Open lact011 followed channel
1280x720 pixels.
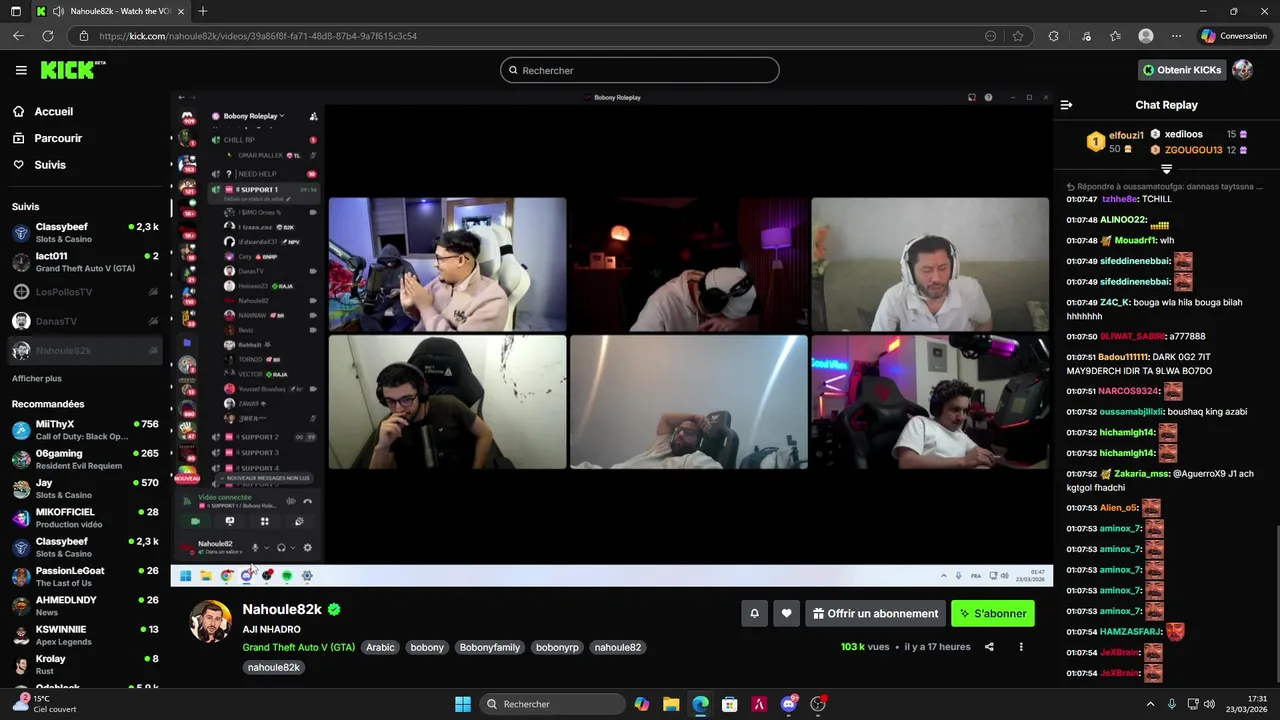pos(85,262)
